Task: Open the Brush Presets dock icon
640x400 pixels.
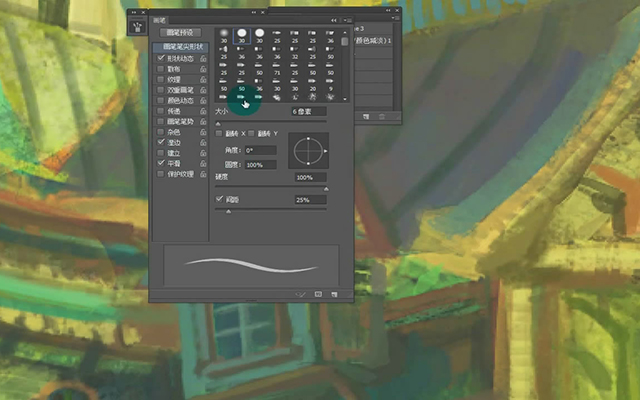Action: 138,27
